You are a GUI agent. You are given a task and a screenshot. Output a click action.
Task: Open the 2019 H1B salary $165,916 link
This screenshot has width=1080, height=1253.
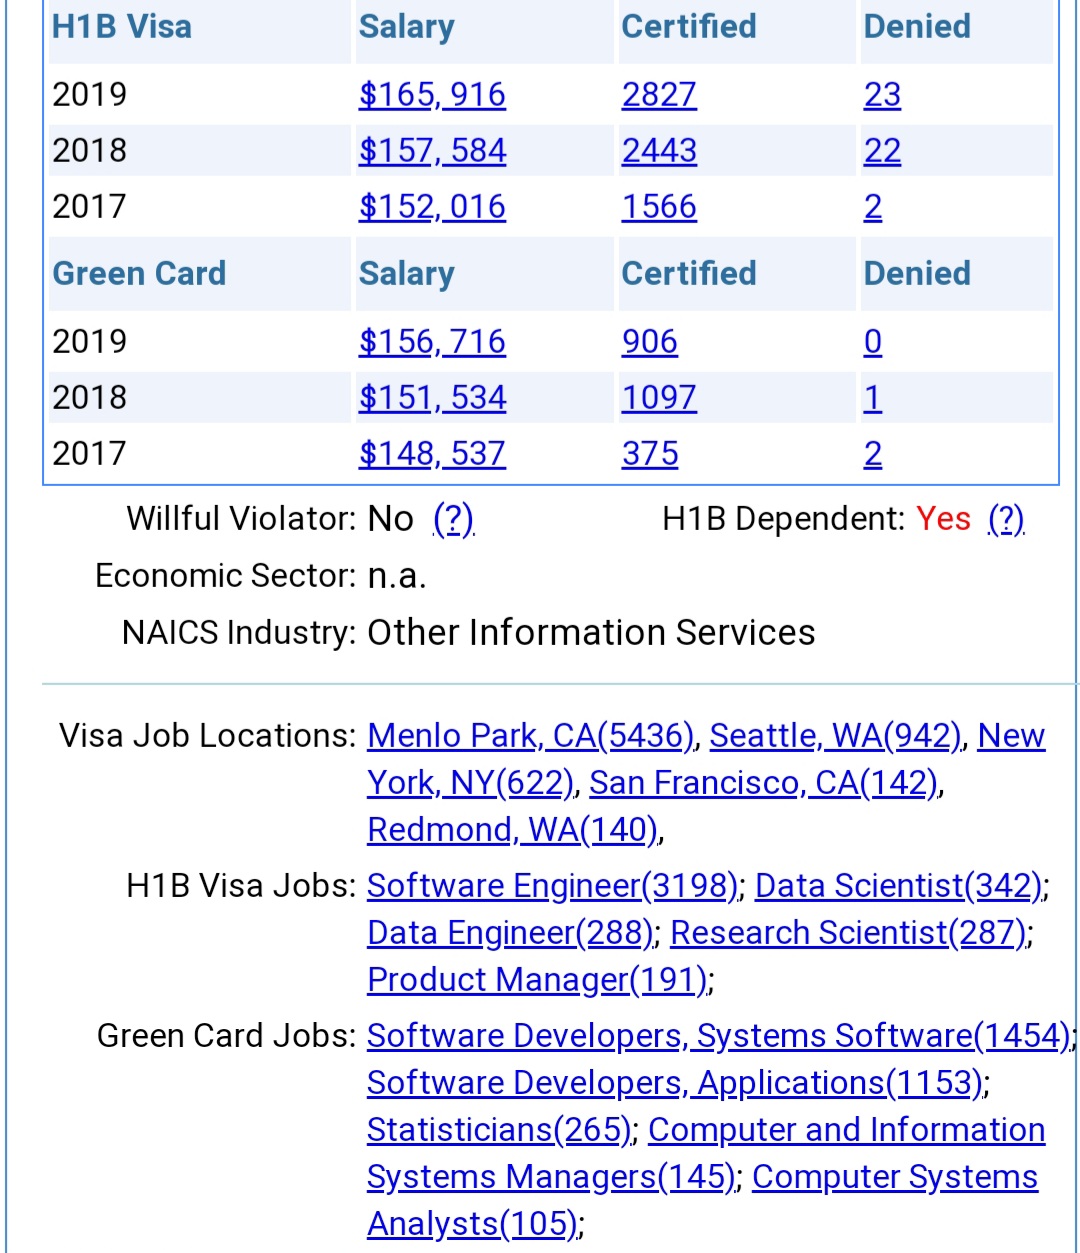pos(432,95)
